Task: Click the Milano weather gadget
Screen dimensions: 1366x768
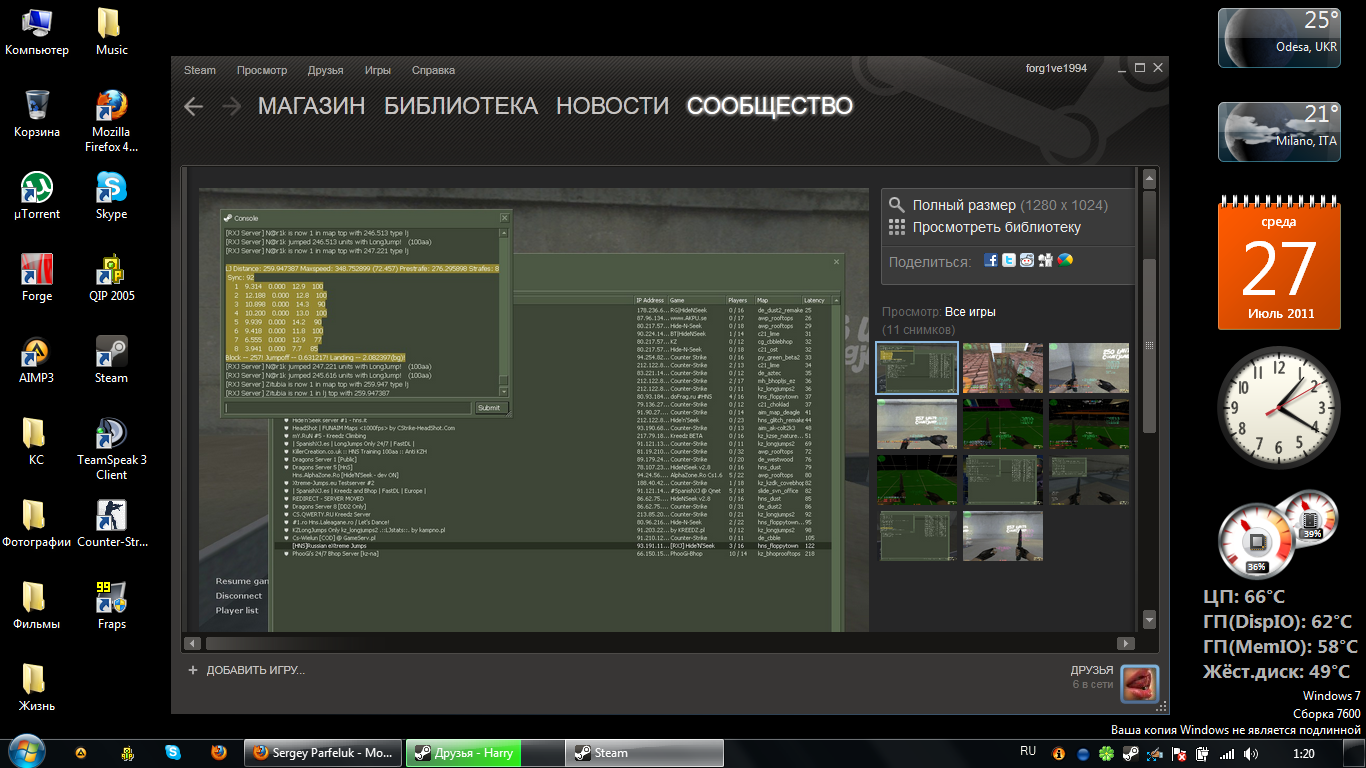Action: pos(1278,130)
